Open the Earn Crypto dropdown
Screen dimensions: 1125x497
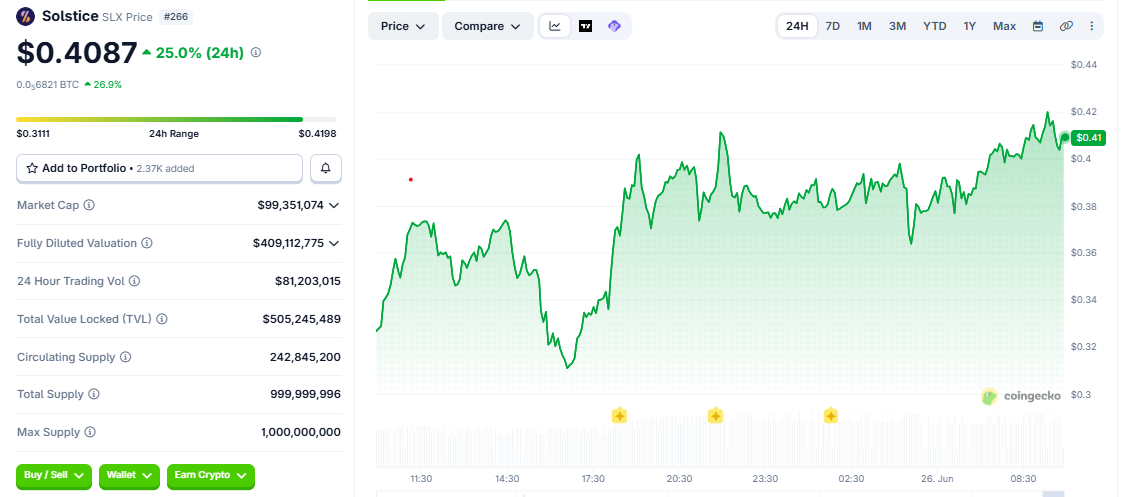[x=211, y=475]
